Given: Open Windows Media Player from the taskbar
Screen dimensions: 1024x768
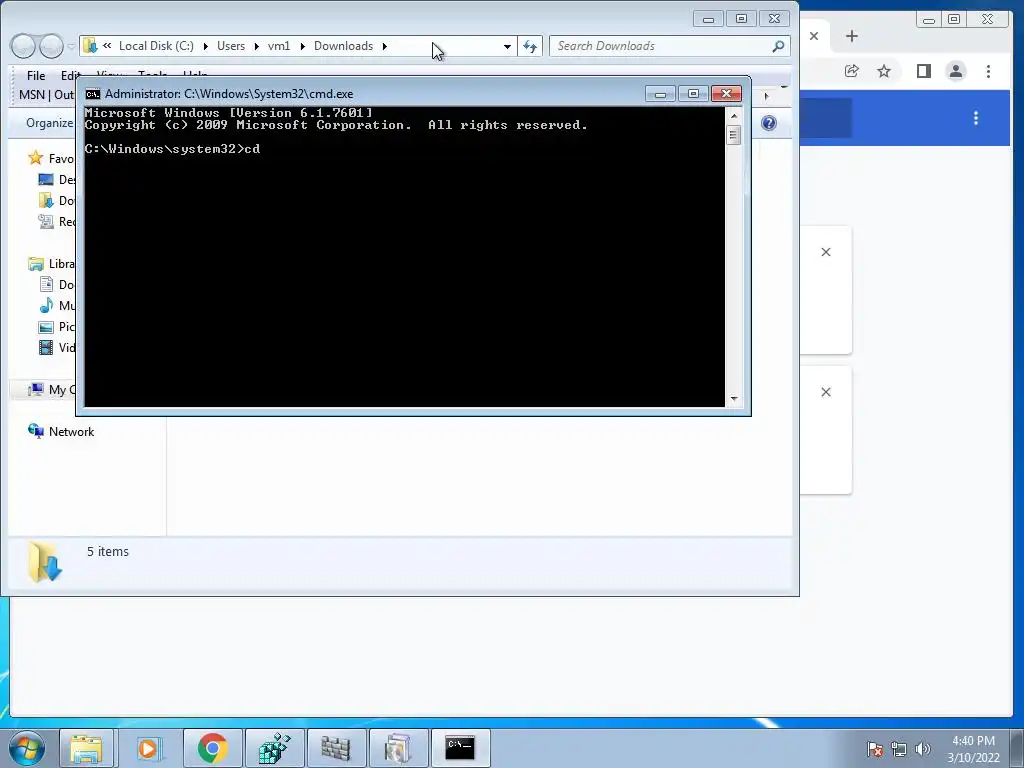Looking at the screenshot, I should (x=148, y=748).
